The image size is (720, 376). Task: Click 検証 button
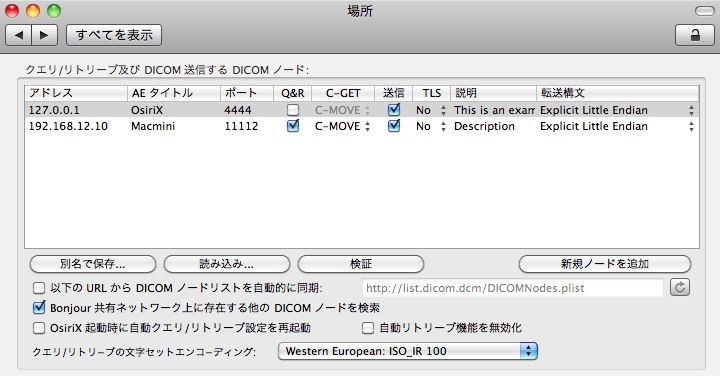pyautogui.click(x=361, y=264)
